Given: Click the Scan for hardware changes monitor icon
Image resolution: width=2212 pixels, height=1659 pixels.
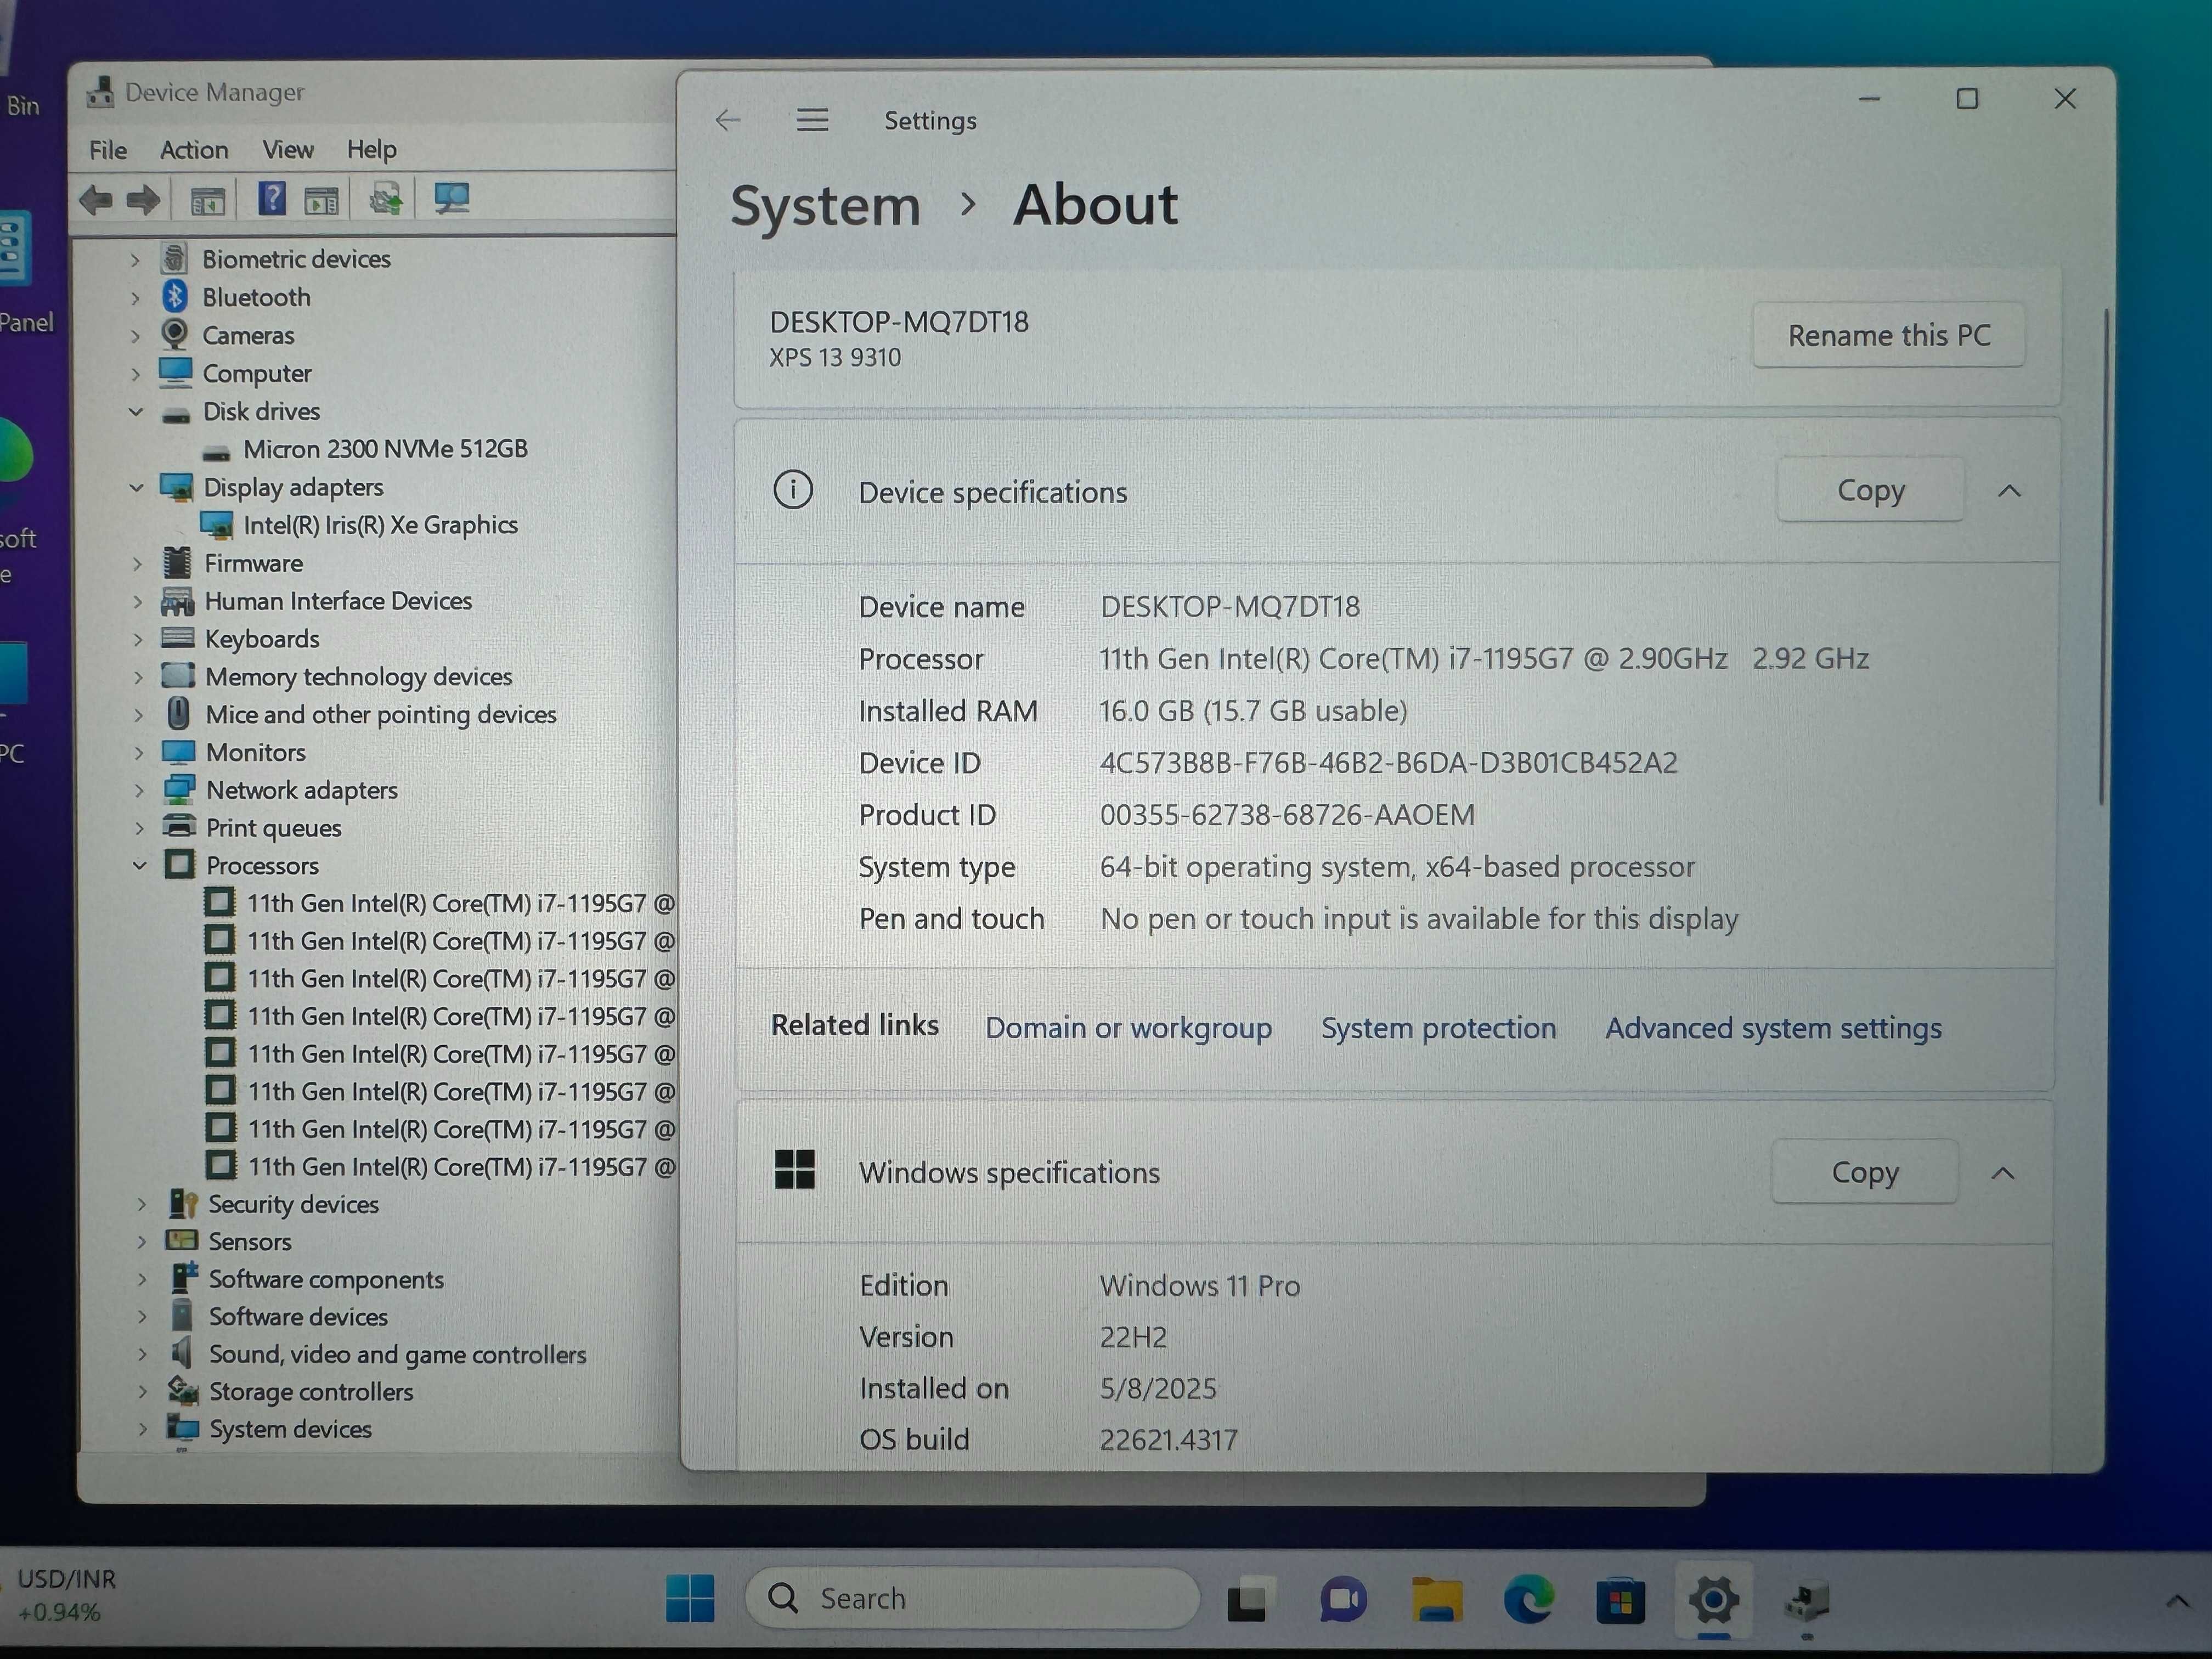Looking at the screenshot, I should pos(451,198).
